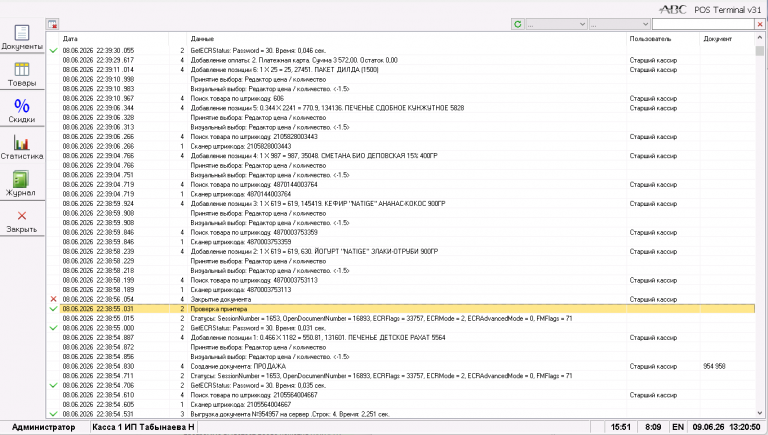768x435 pixels.
Task: Select row Сканер штрихкода 4870003753113
Action: pyautogui.click(x=401, y=290)
